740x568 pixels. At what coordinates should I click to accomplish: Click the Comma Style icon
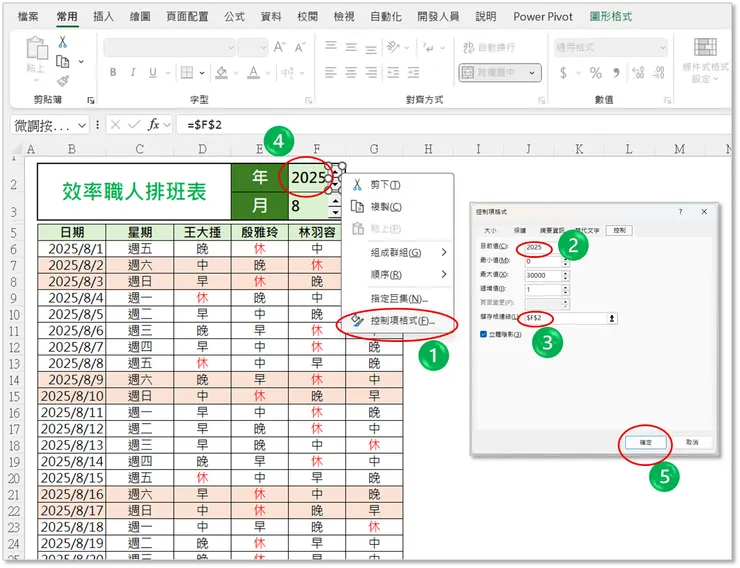pos(616,73)
